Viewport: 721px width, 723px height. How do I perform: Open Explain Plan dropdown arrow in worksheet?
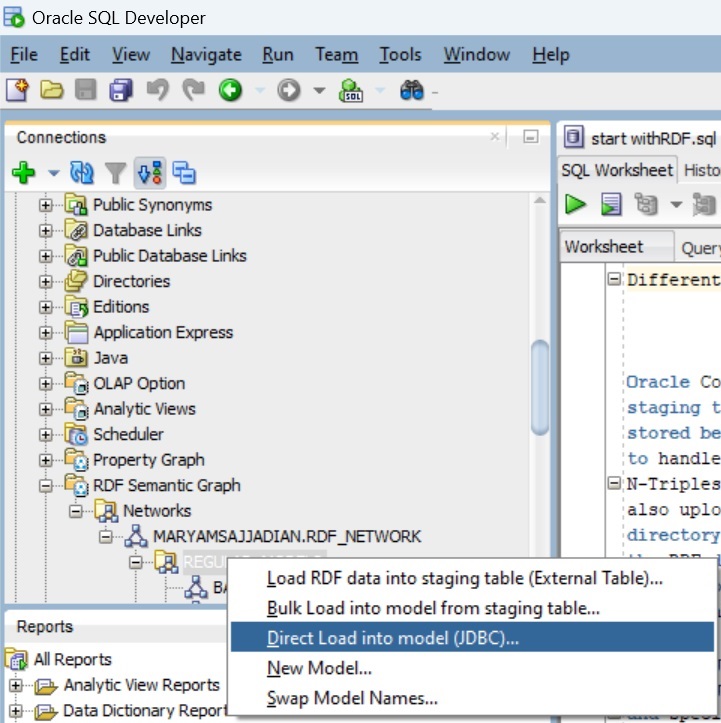pyautogui.click(x=676, y=205)
